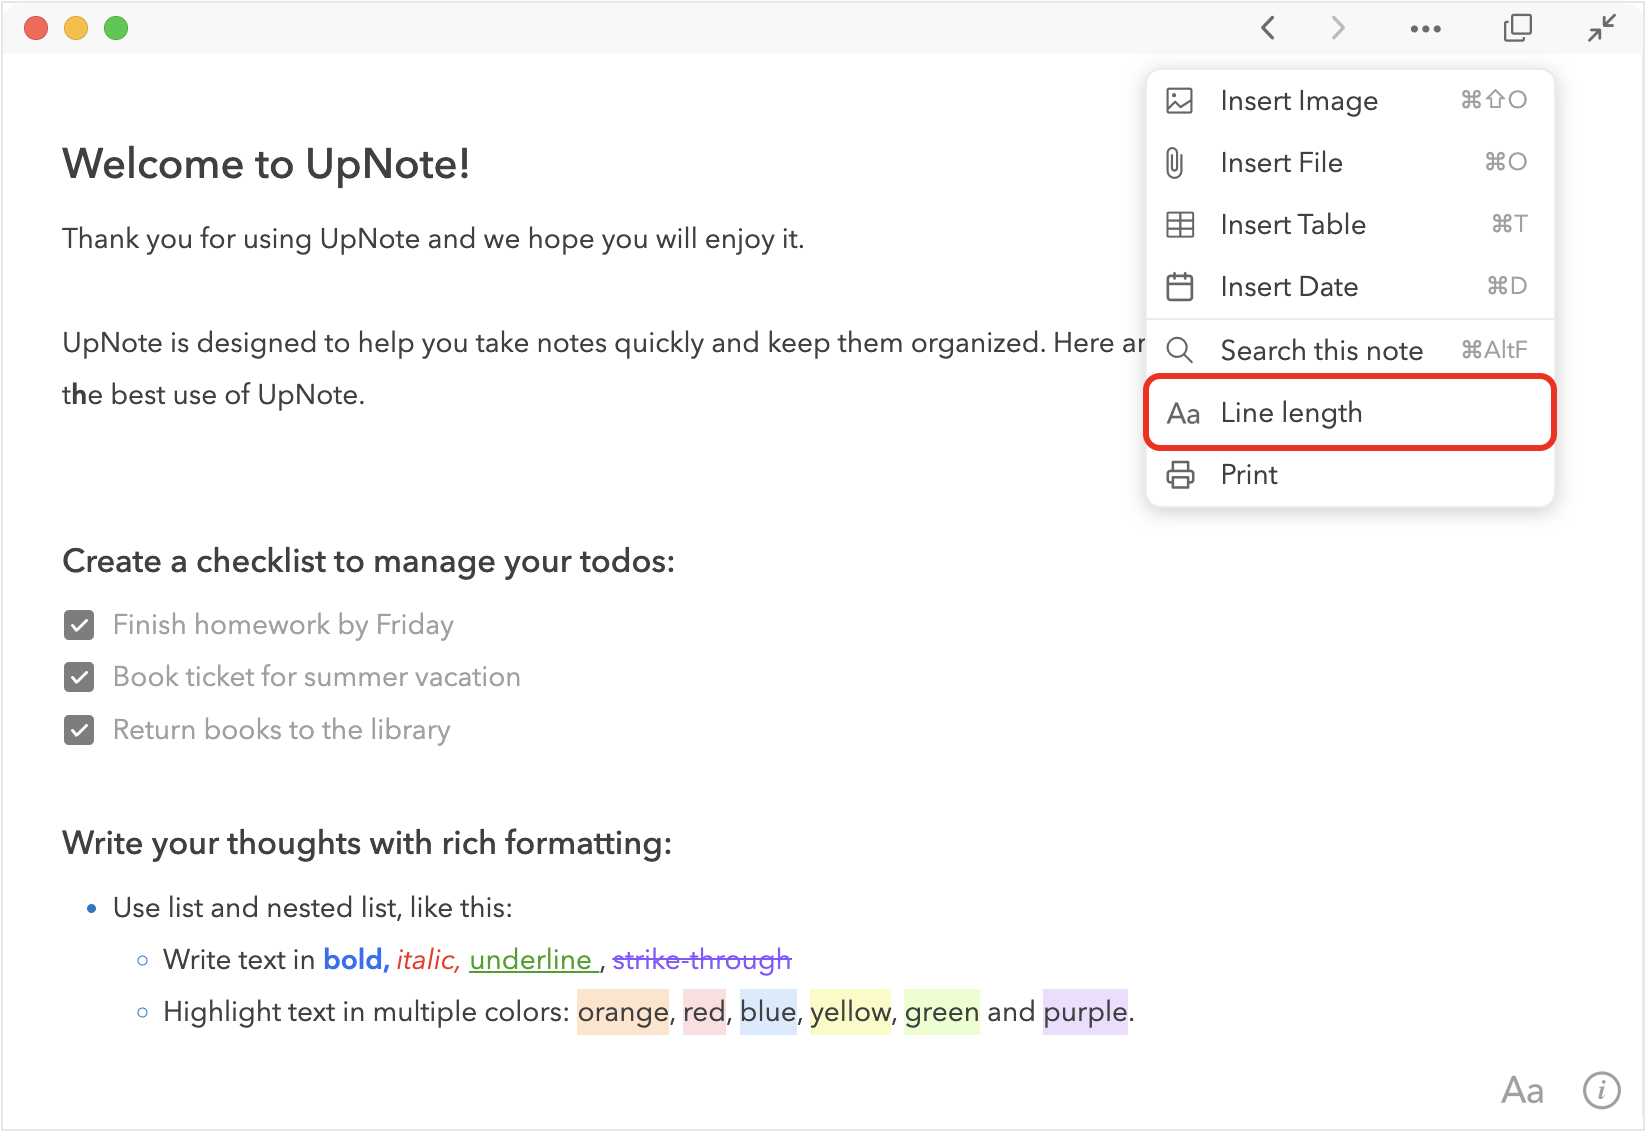This screenshot has width=1646, height=1132.
Task: Click the orange highlighted word
Action: click(x=622, y=1012)
